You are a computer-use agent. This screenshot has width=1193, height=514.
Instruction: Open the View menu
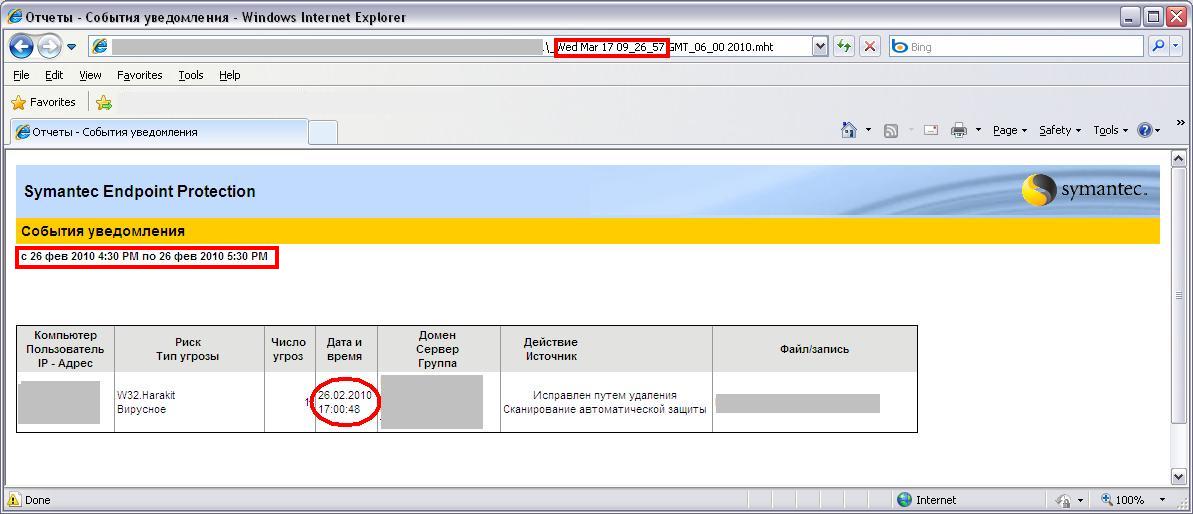(91, 75)
